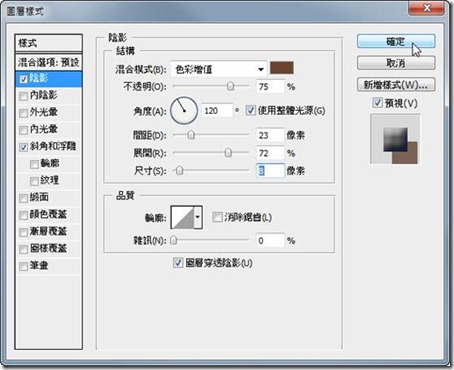Close the 圖層樣式 dialog window

(x=427, y=8)
